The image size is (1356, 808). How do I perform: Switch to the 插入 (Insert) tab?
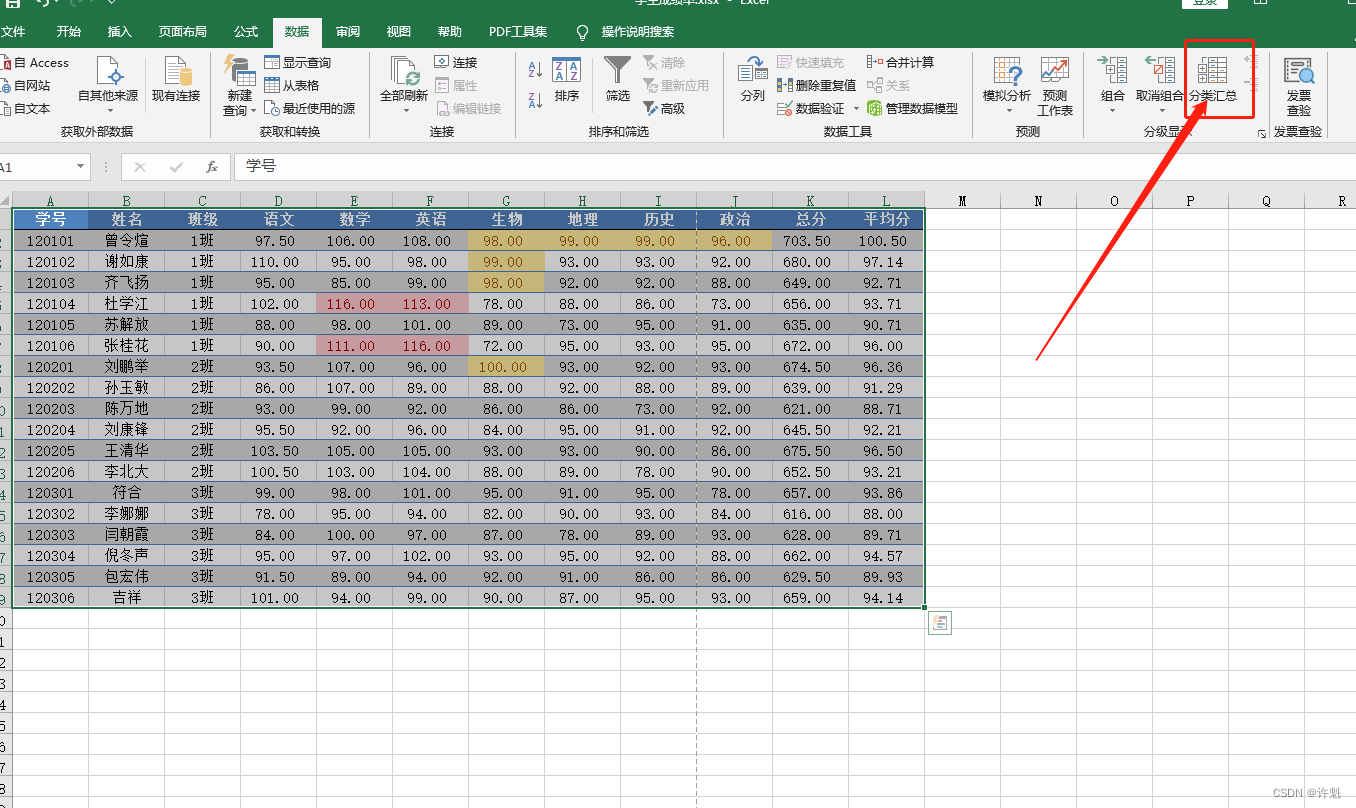click(x=119, y=32)
